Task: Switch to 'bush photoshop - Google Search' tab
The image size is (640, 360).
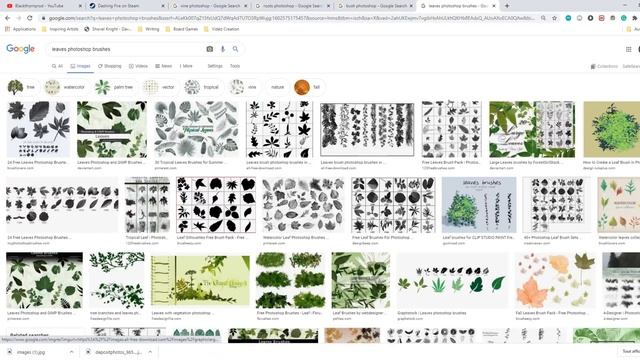Action: click(375, 6)
